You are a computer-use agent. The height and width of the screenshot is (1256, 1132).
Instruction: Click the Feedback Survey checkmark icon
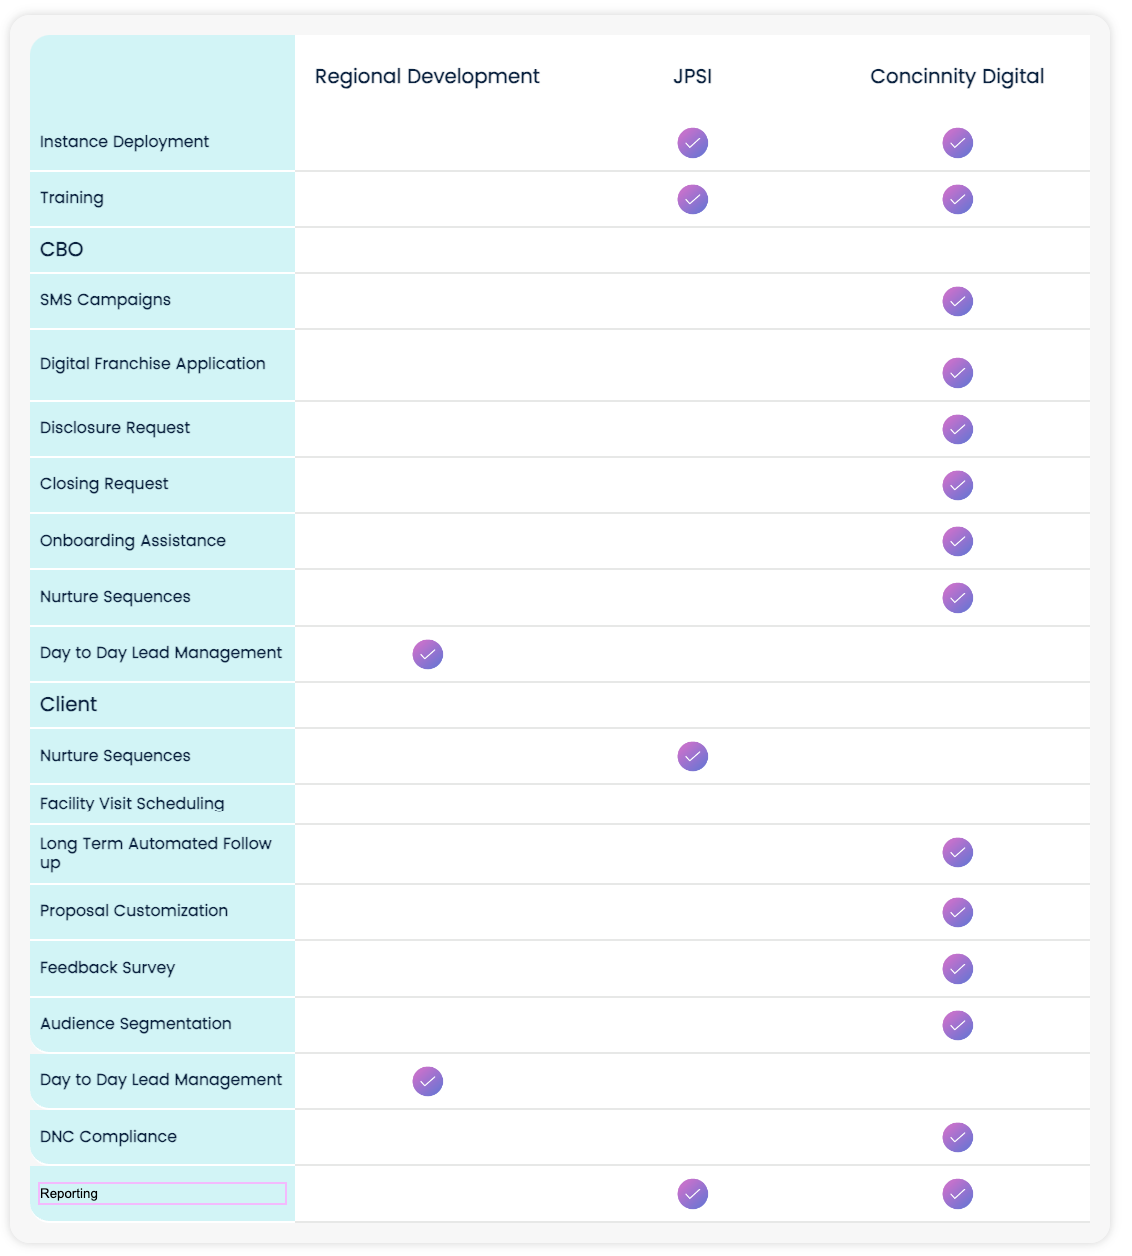957,969
